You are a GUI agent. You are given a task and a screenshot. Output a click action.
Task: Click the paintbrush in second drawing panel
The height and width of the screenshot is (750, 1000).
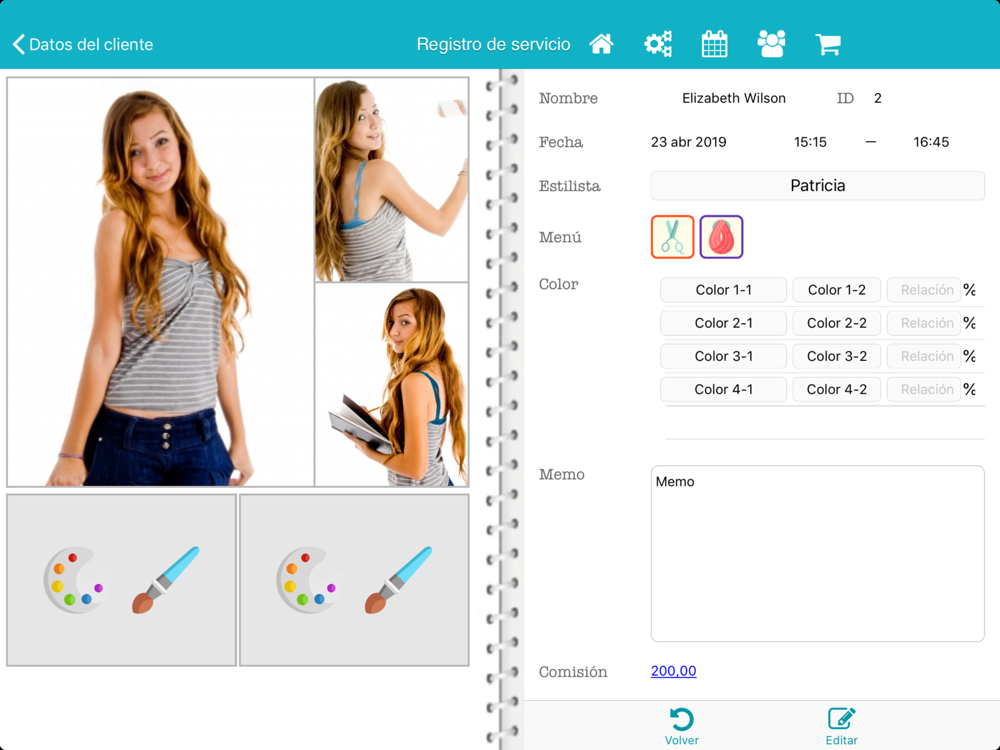[x=399, y=580]
